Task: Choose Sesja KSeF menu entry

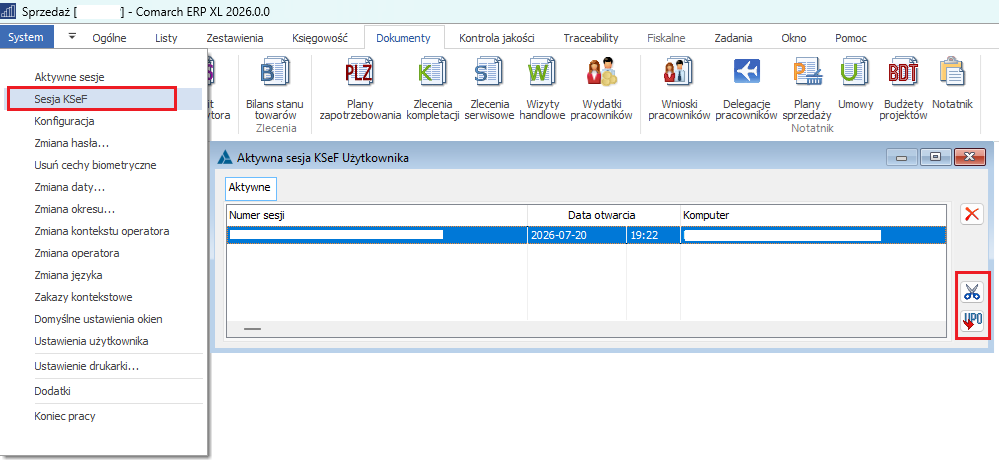Action: pyautogui.click(x=104, y=99)
